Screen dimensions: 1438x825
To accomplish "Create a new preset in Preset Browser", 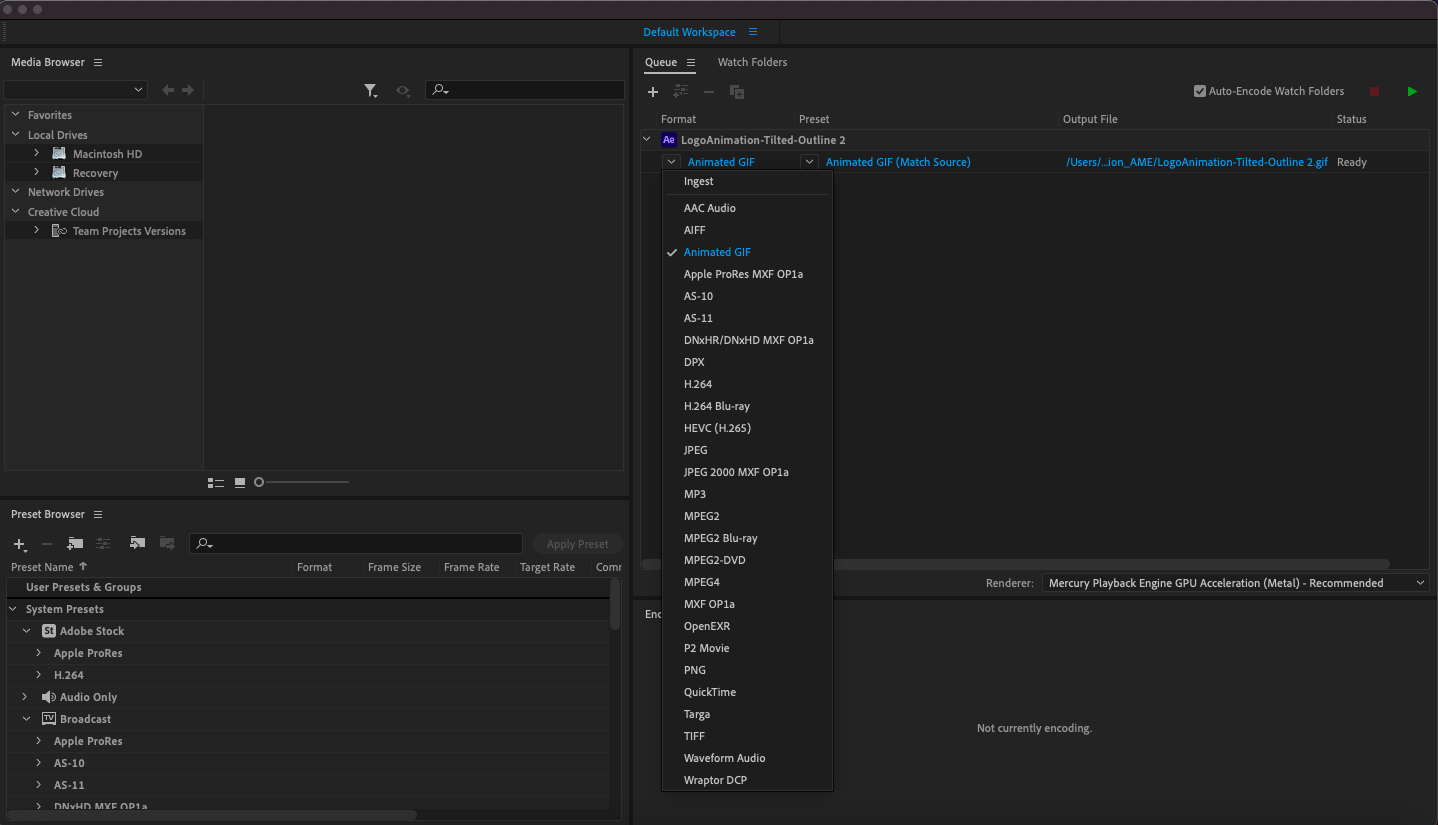I will point(18,544).
